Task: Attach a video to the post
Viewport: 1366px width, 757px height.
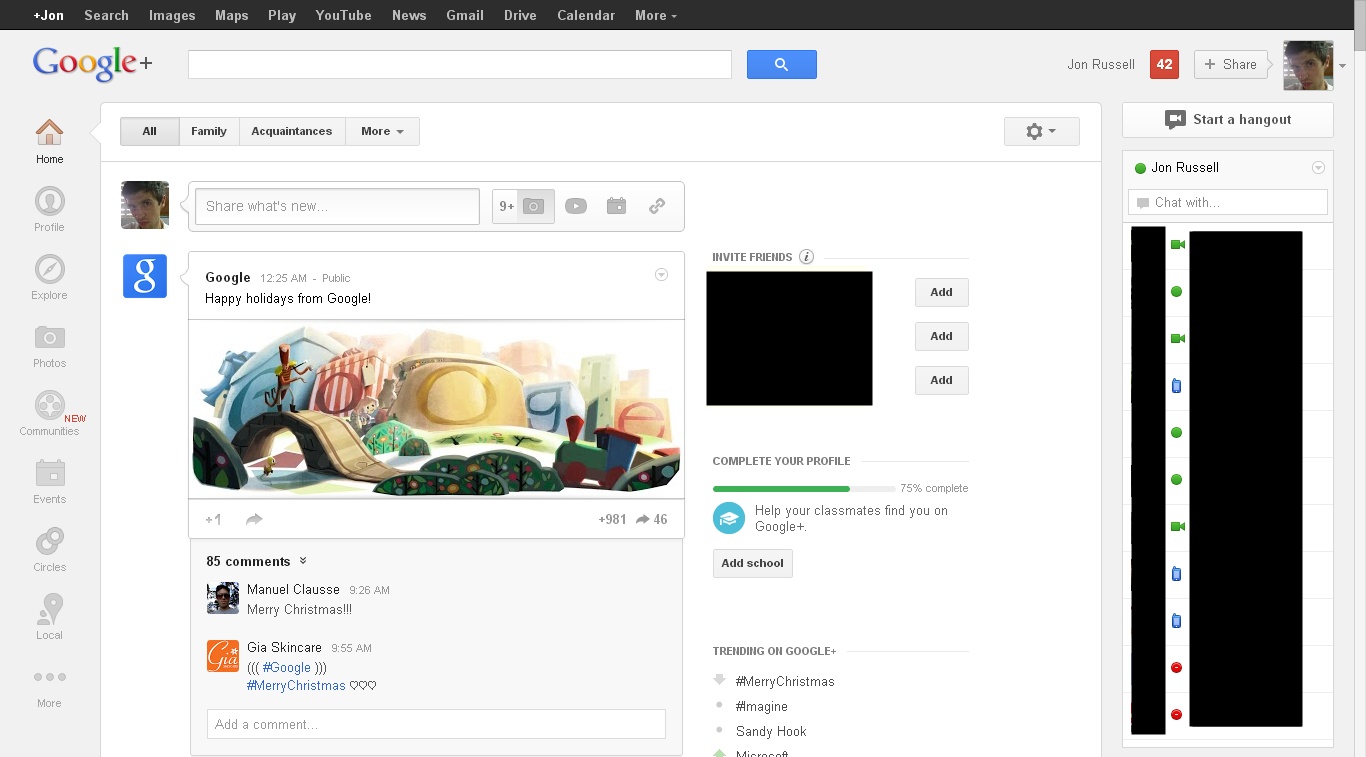Action: (x=576, y=206)
